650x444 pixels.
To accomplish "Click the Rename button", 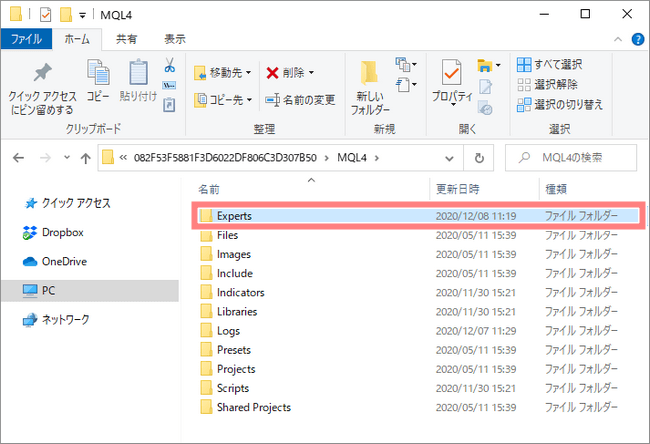I will 300,100.
